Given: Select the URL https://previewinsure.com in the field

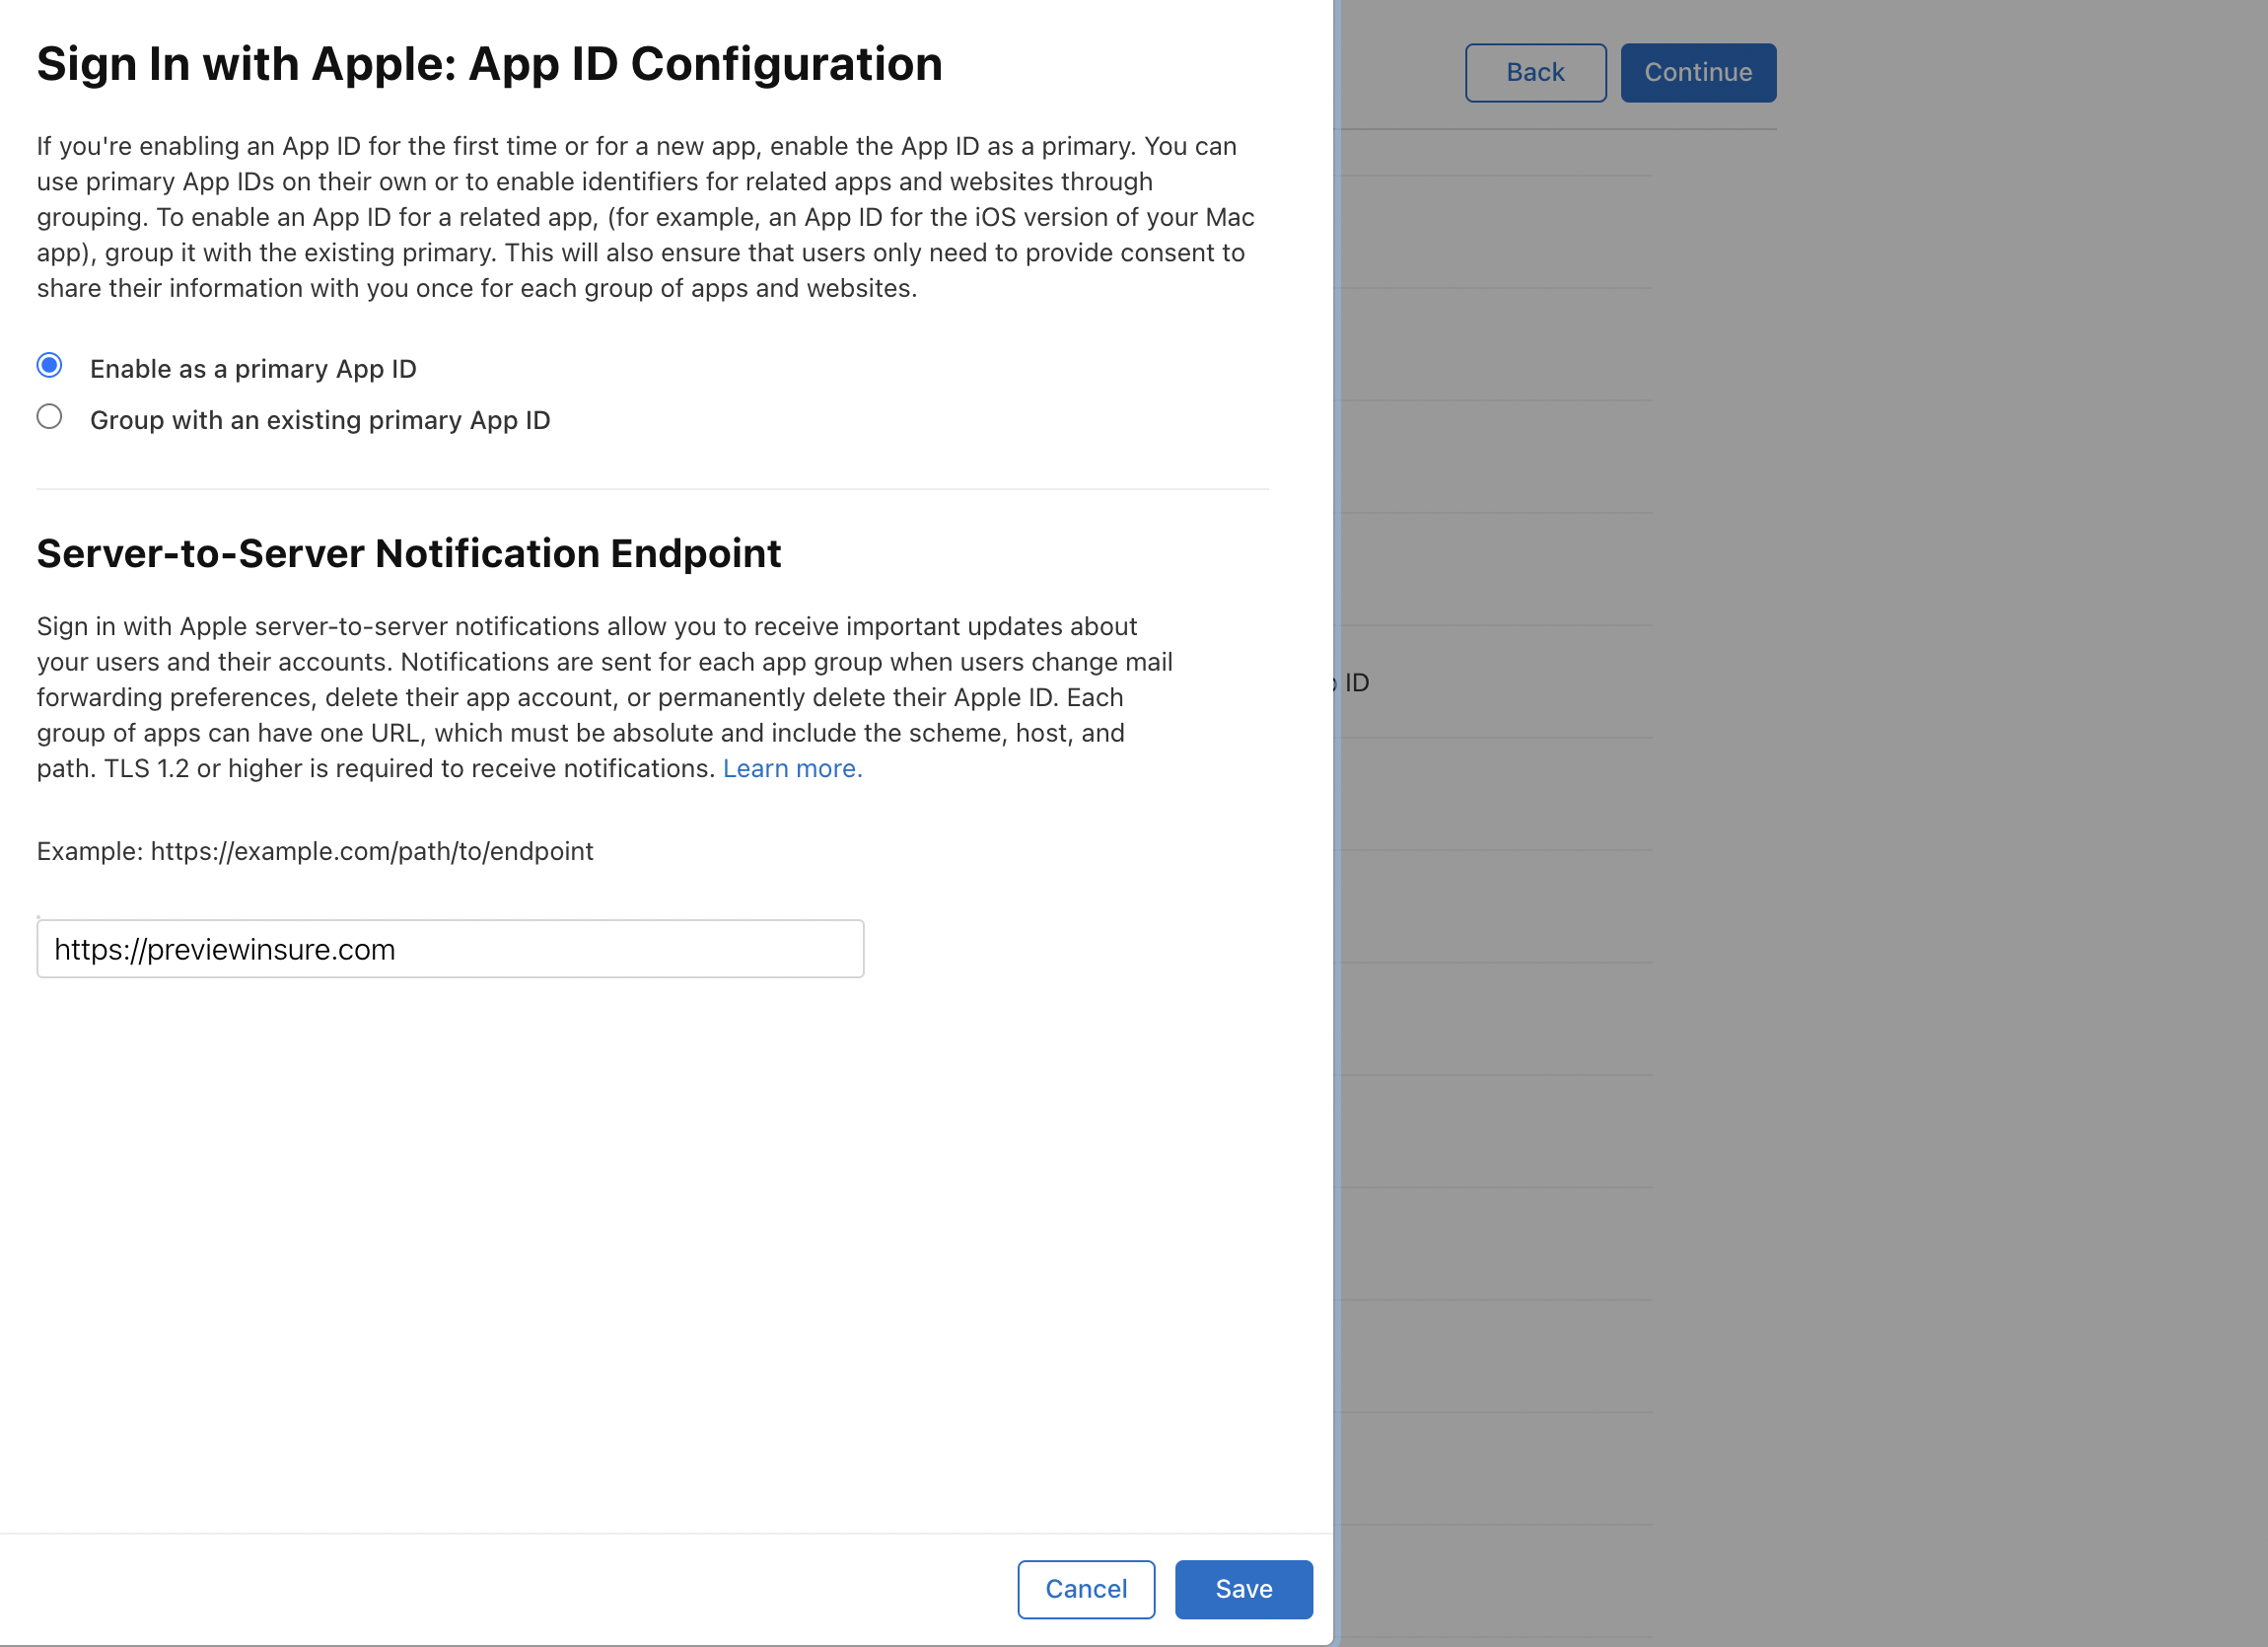Looking at the screenshot, I should [224, 948].
